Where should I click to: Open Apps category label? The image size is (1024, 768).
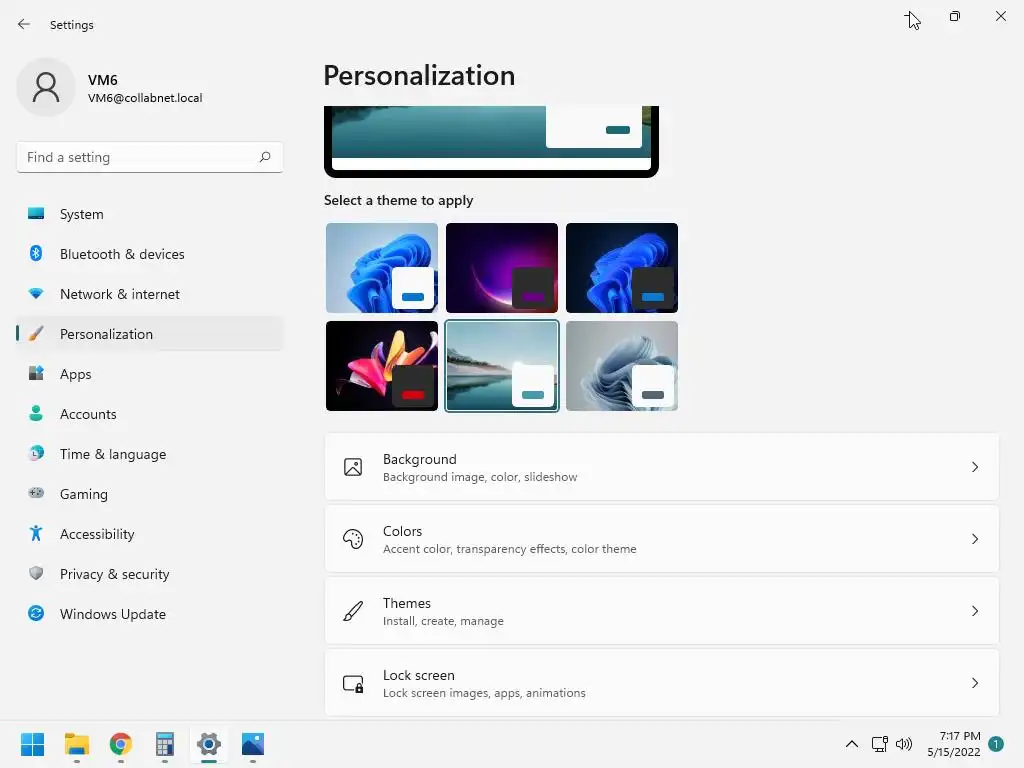pos(76,374)
